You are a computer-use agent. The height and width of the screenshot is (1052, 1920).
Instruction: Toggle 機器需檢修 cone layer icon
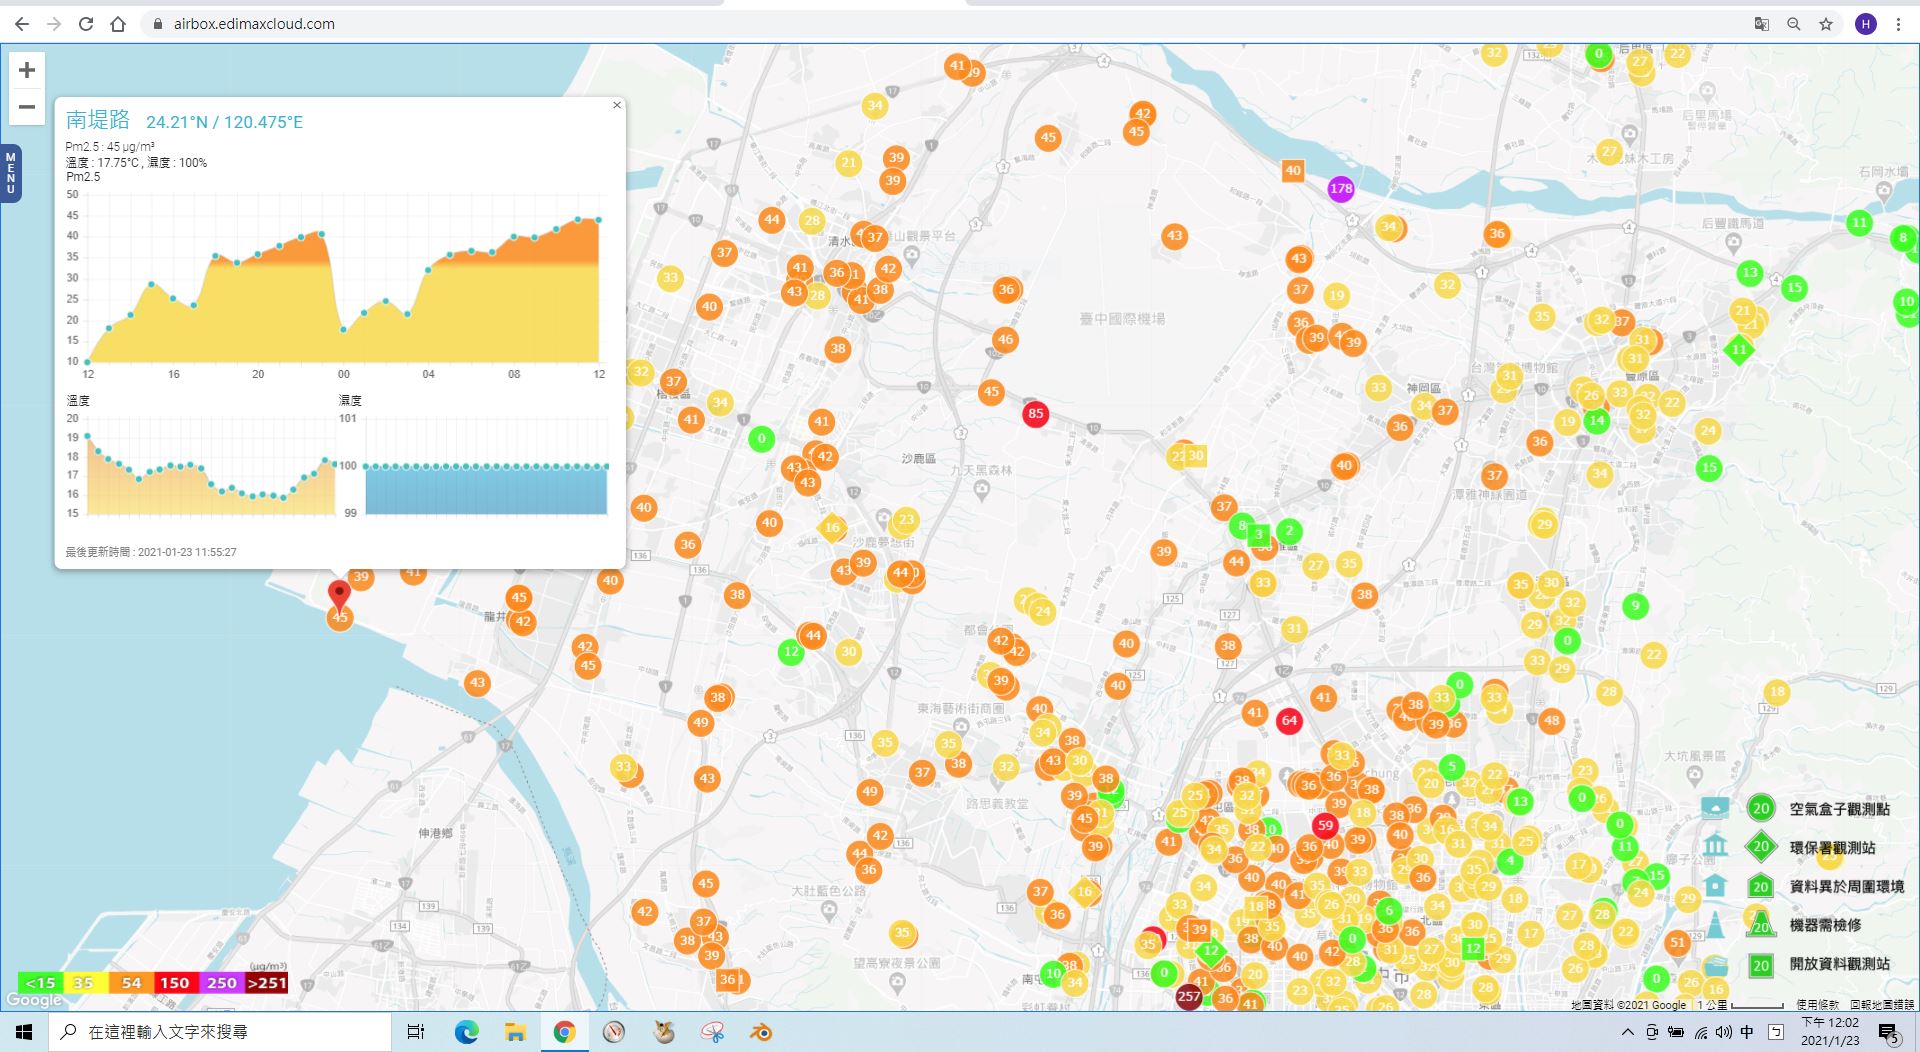(x=1715, y=925)
